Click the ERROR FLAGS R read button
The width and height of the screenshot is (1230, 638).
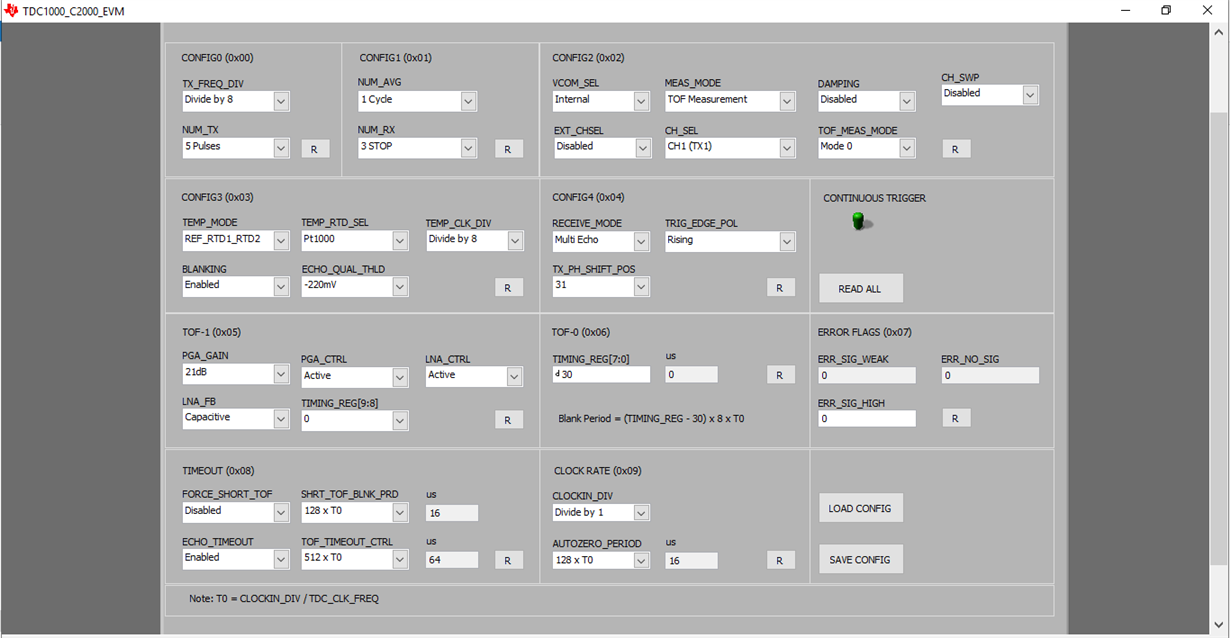tap(956, 418)
